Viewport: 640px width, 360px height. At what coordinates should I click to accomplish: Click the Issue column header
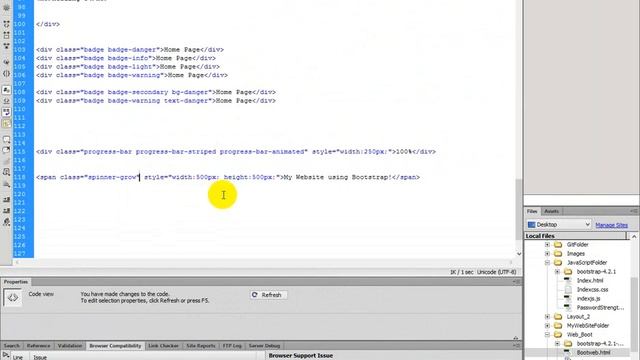pyautogui.click(x=40, y=357)
